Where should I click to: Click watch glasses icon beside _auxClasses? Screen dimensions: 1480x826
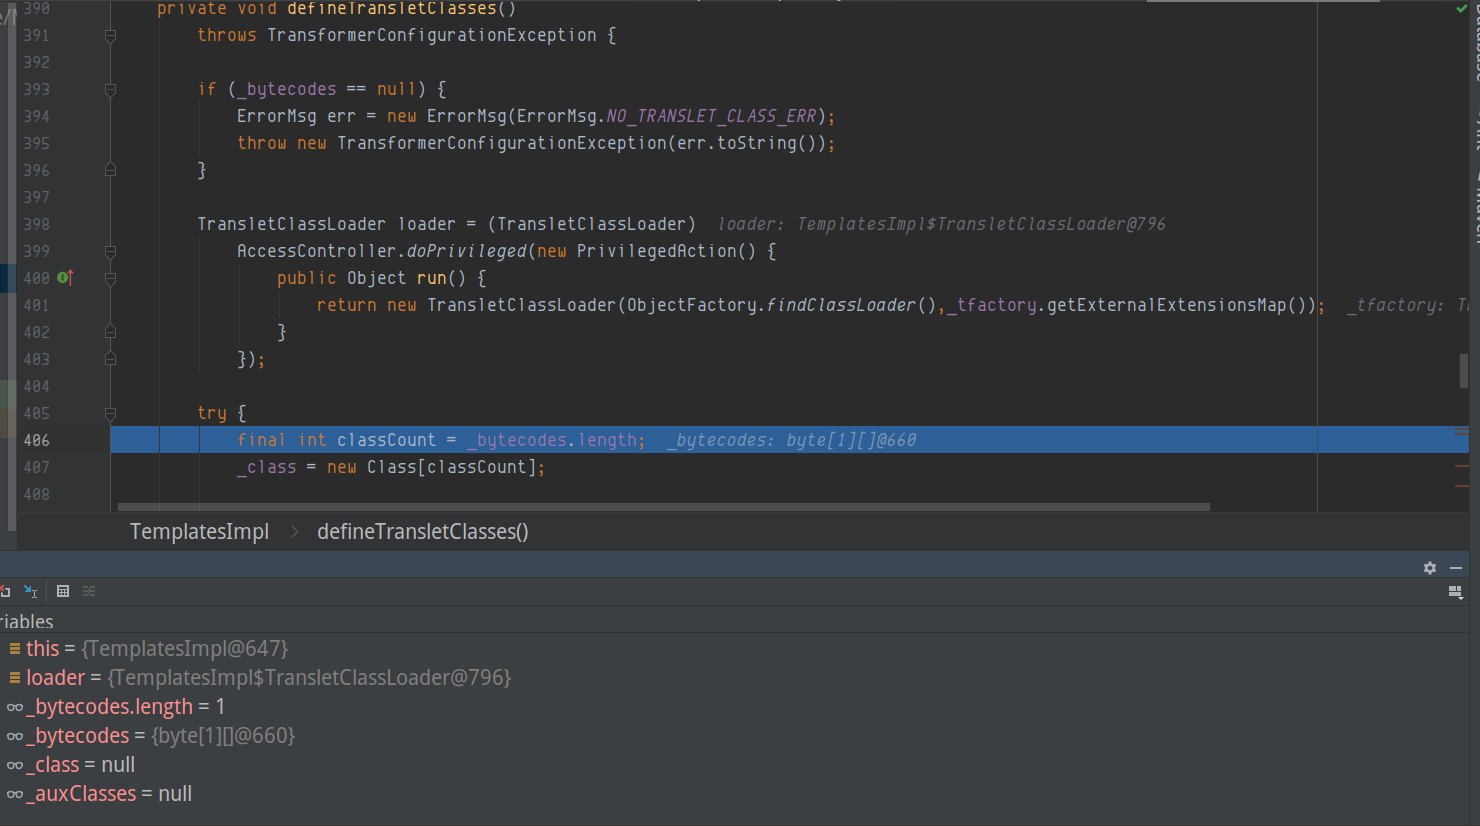[15, 794]
